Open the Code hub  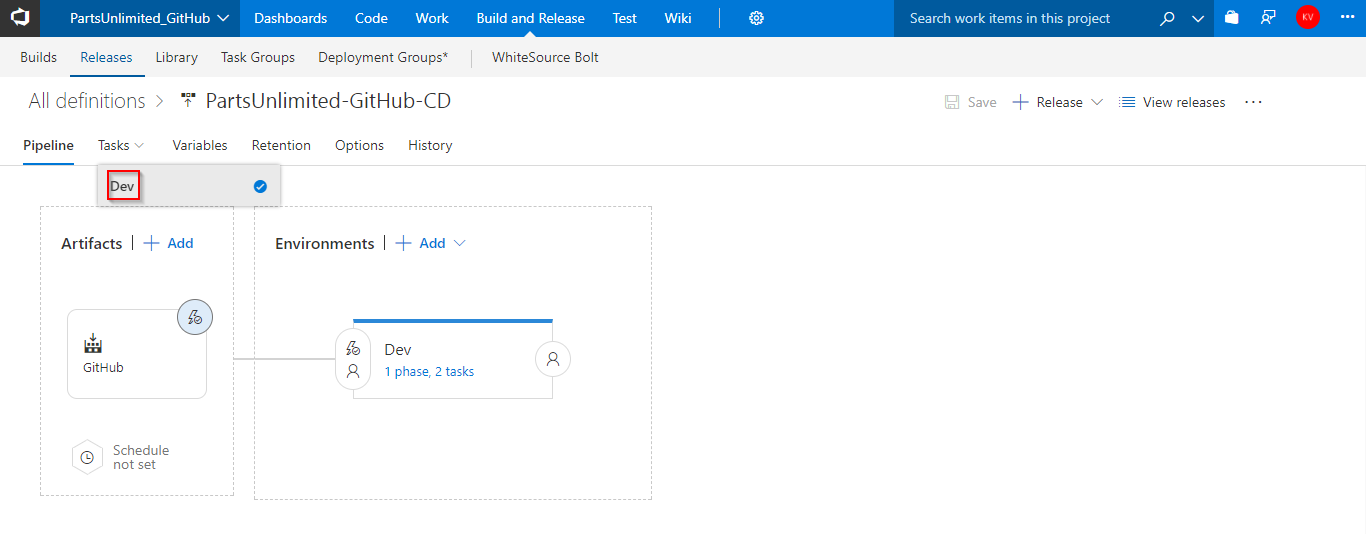pyautogui.click(x=371, y=18)
